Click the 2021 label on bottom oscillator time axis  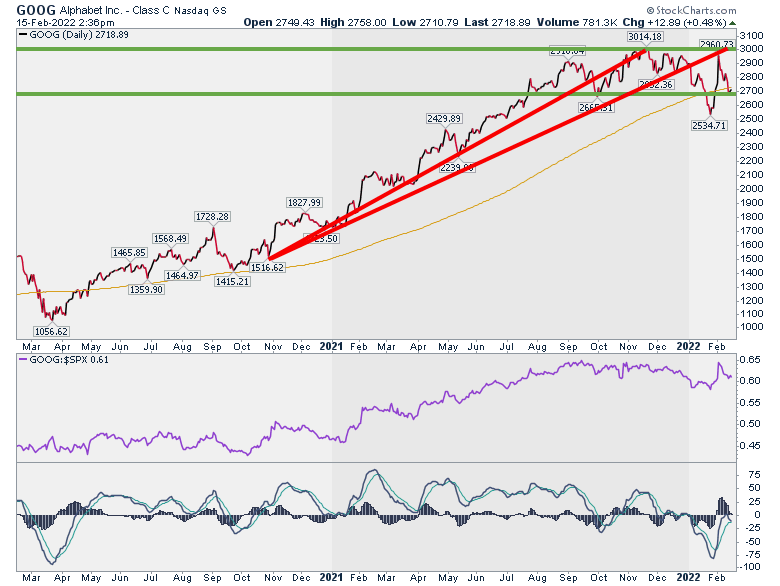click(x=331, y=577)
